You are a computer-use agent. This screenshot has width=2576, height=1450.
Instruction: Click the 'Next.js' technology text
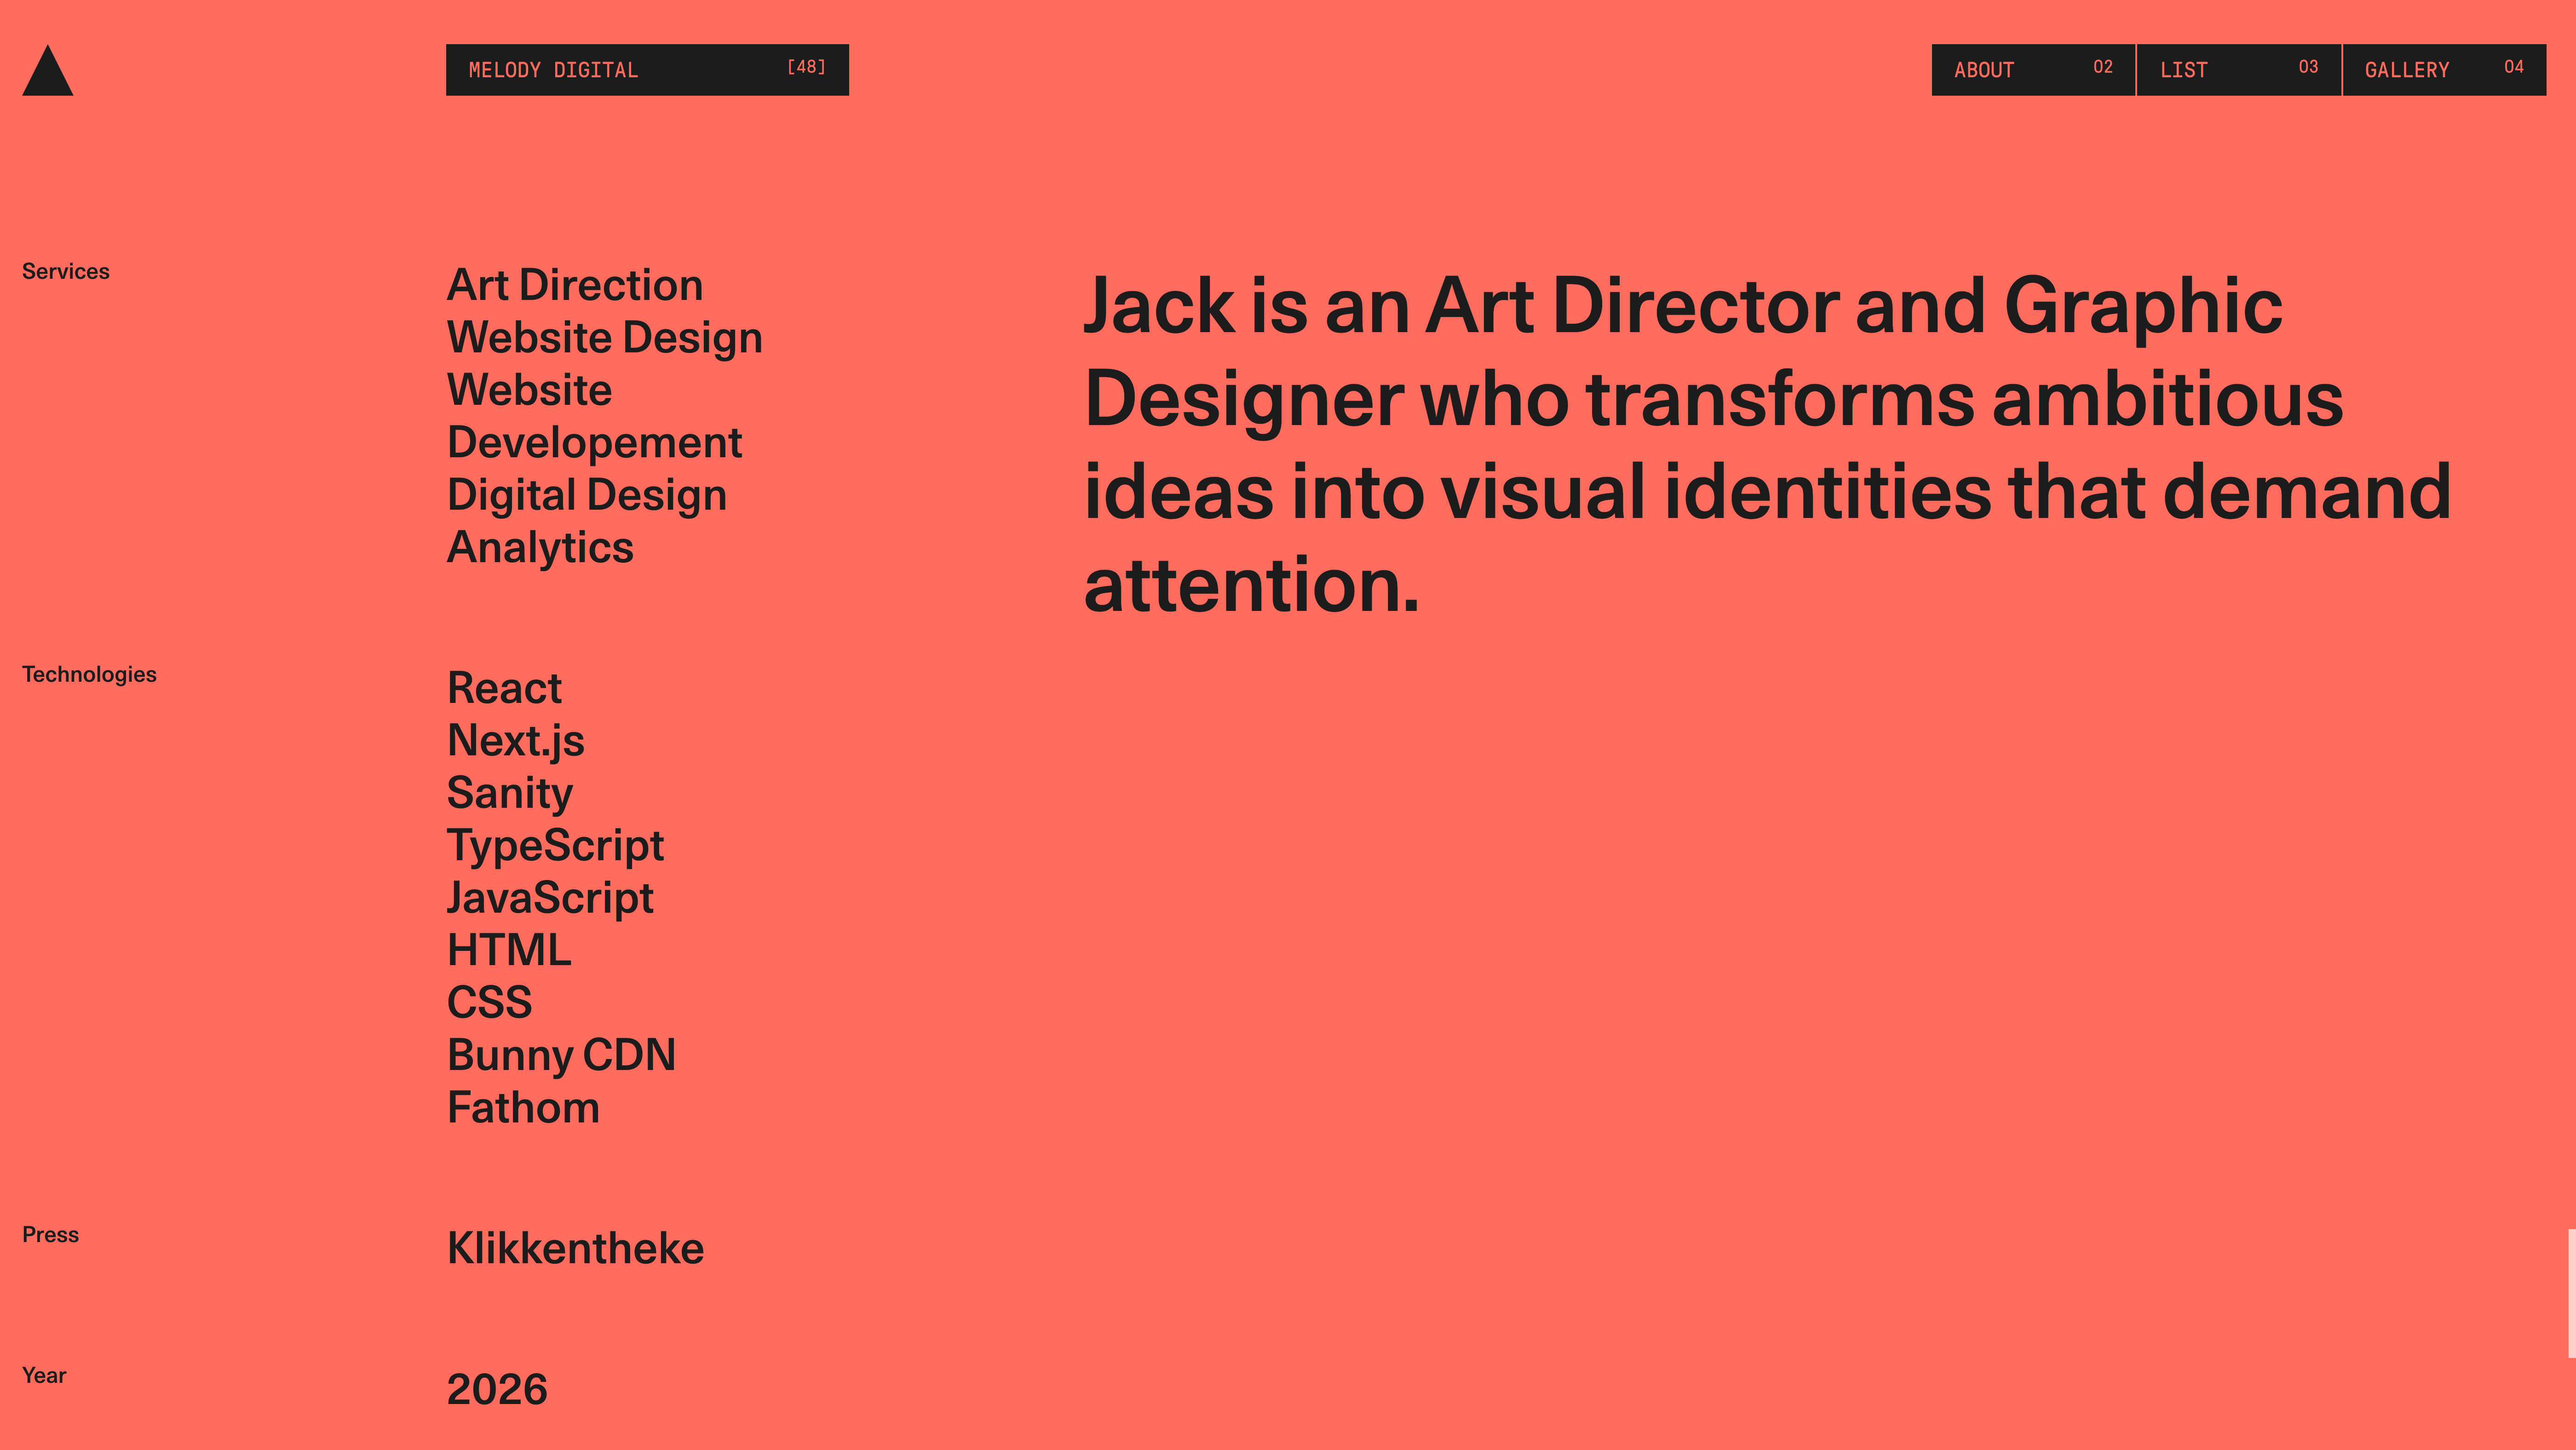tap(516, 741)
